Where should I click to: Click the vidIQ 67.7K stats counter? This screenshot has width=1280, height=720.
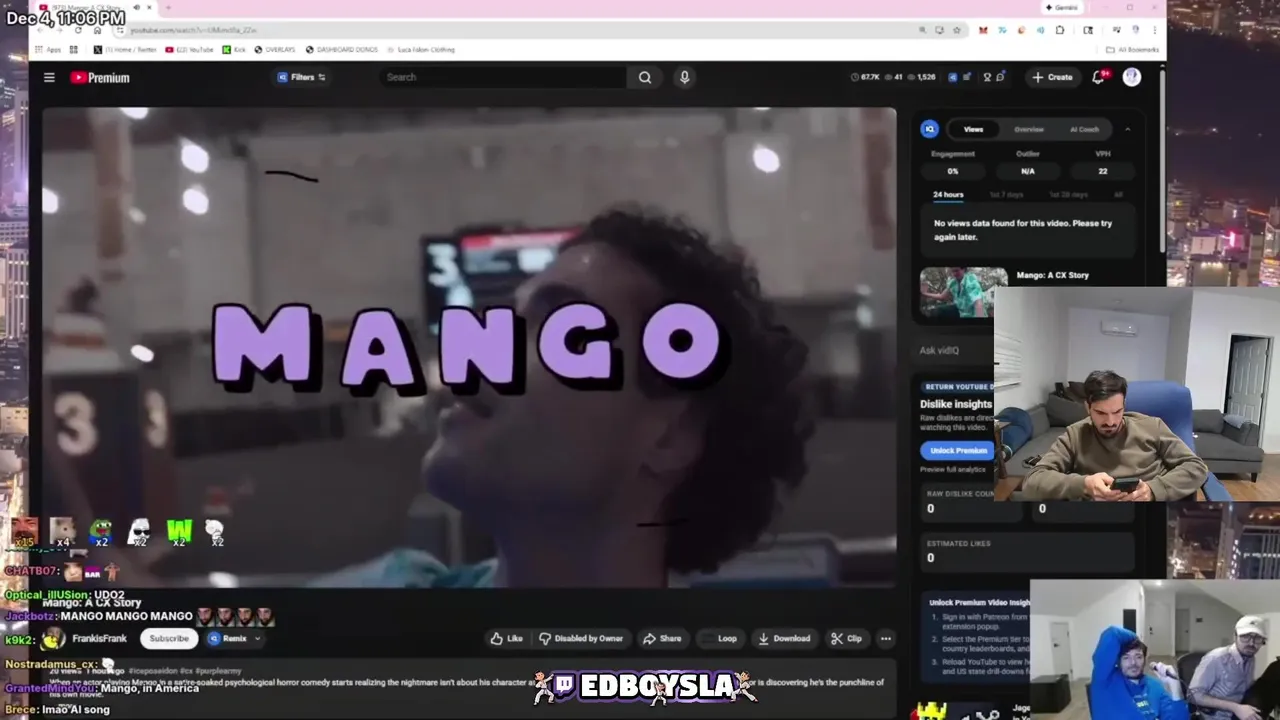coord(865,77)
